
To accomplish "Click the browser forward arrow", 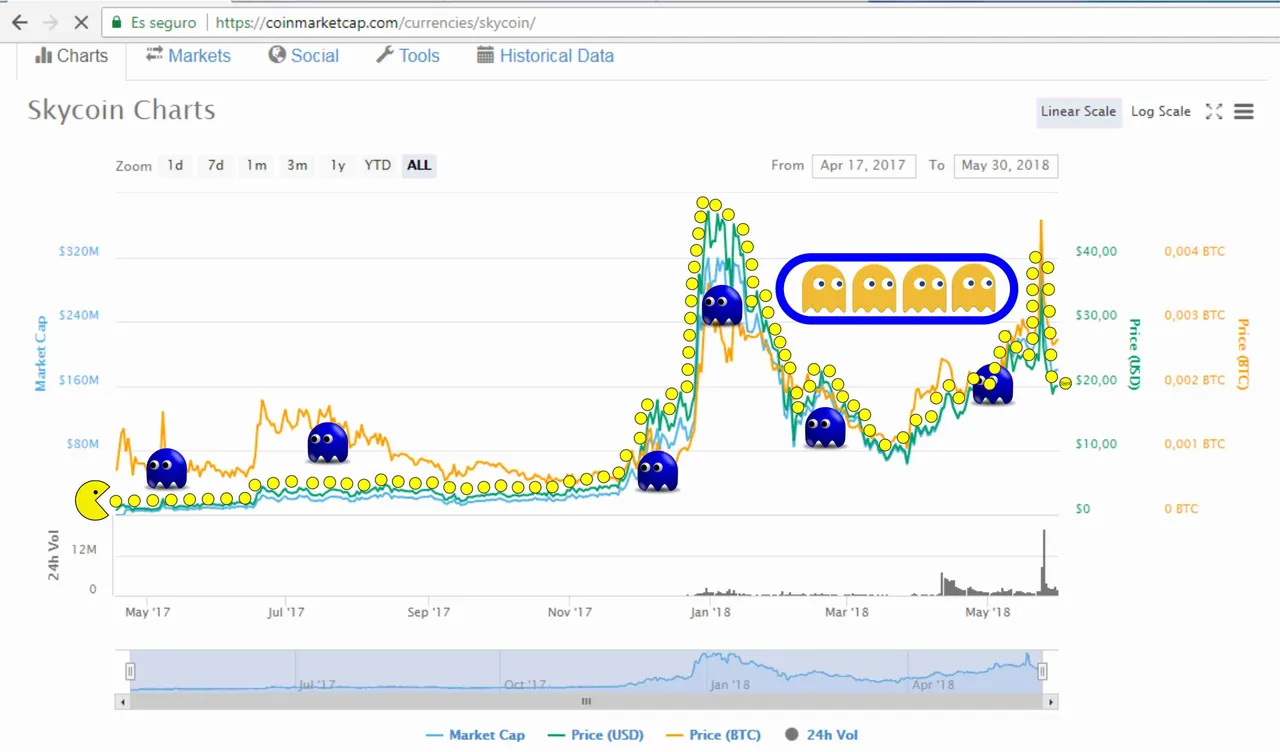I will (x=51, y=22).
